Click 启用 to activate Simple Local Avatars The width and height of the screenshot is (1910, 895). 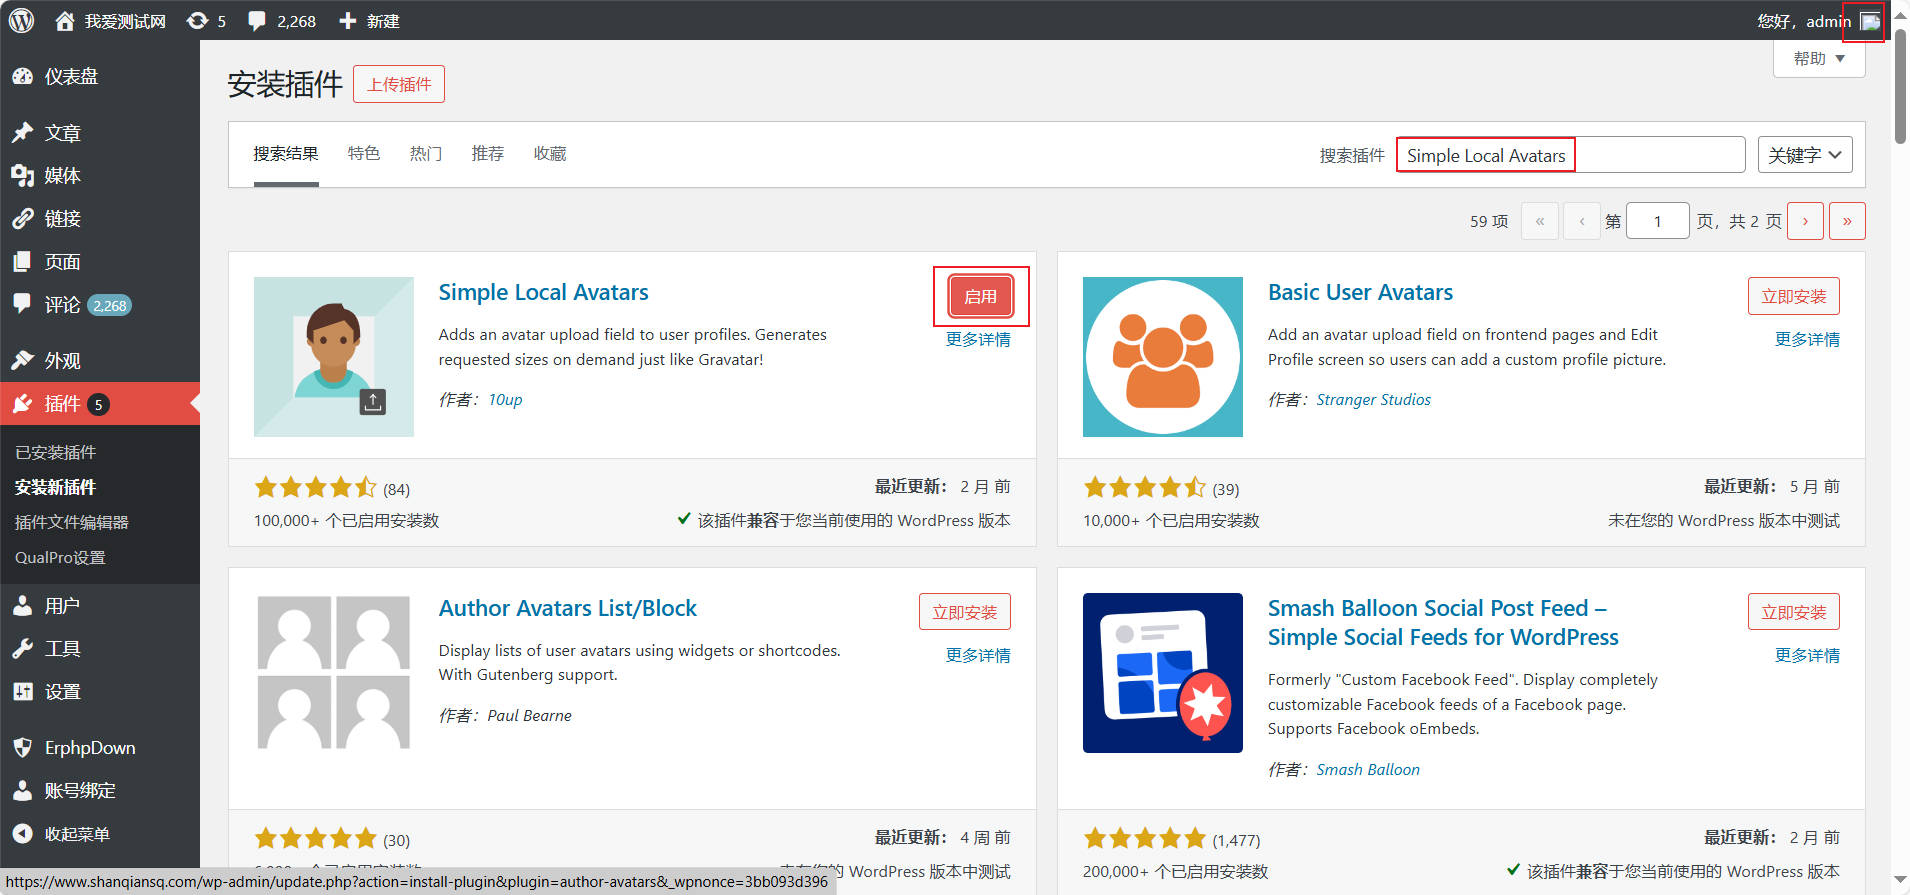point(980,296)
